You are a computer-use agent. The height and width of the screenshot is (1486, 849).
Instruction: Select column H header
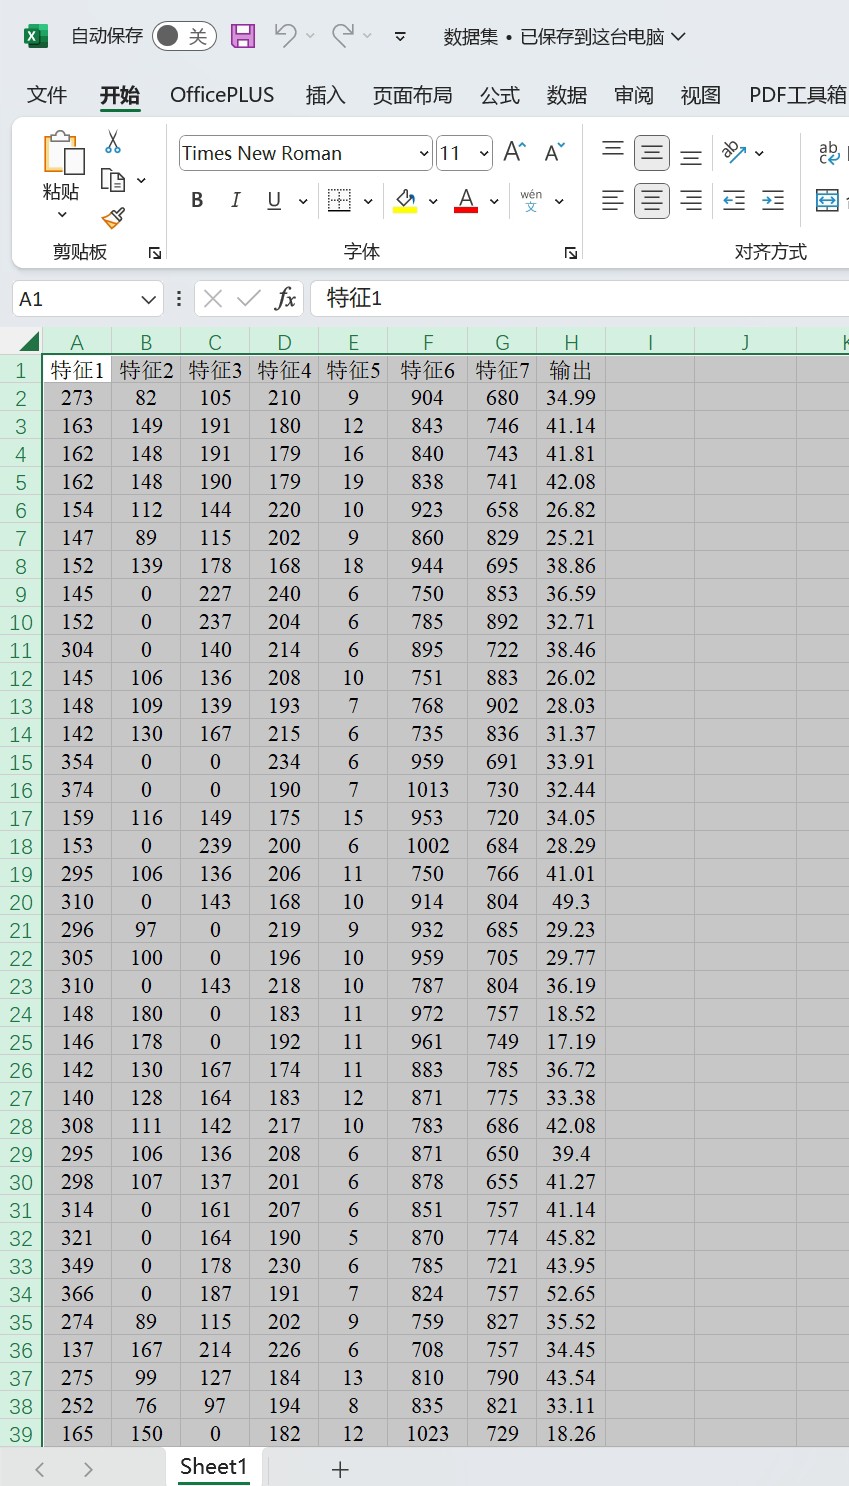click(x=571, y=342)
